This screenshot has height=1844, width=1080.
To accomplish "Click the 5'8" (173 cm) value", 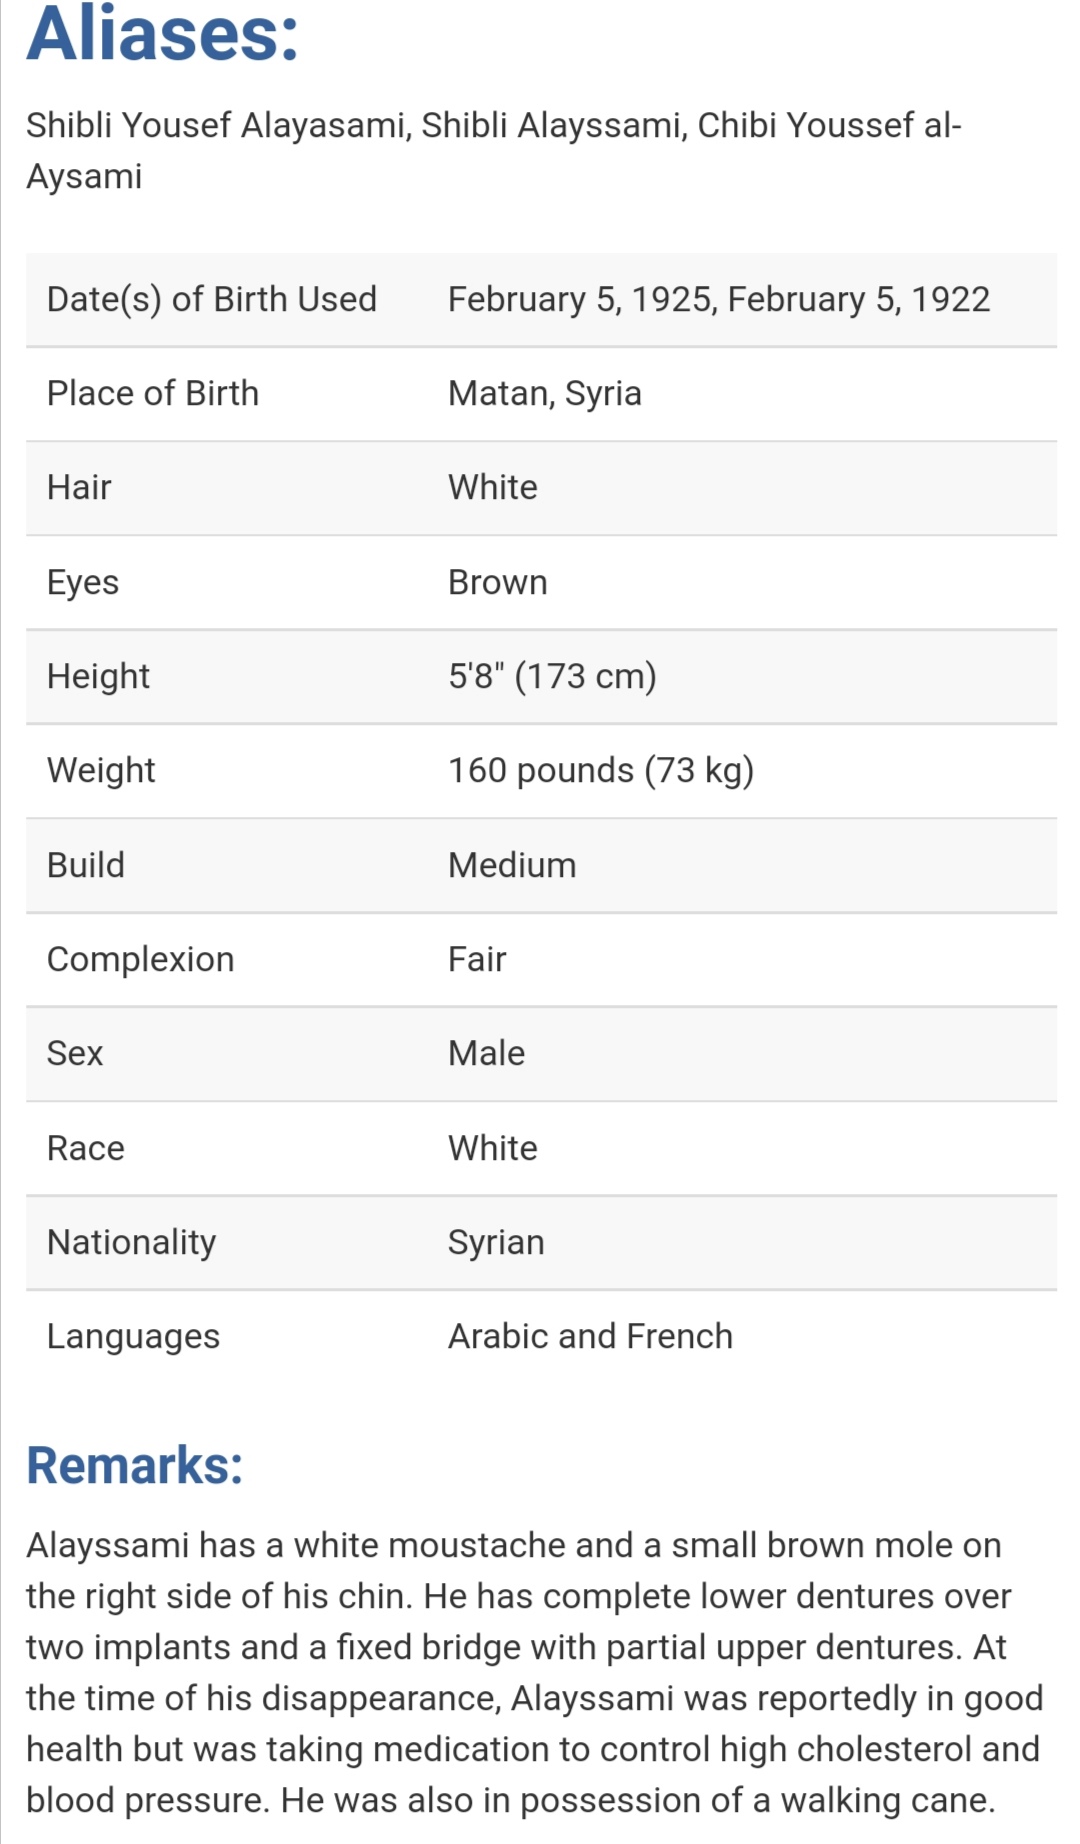I will tap(552, 676).
